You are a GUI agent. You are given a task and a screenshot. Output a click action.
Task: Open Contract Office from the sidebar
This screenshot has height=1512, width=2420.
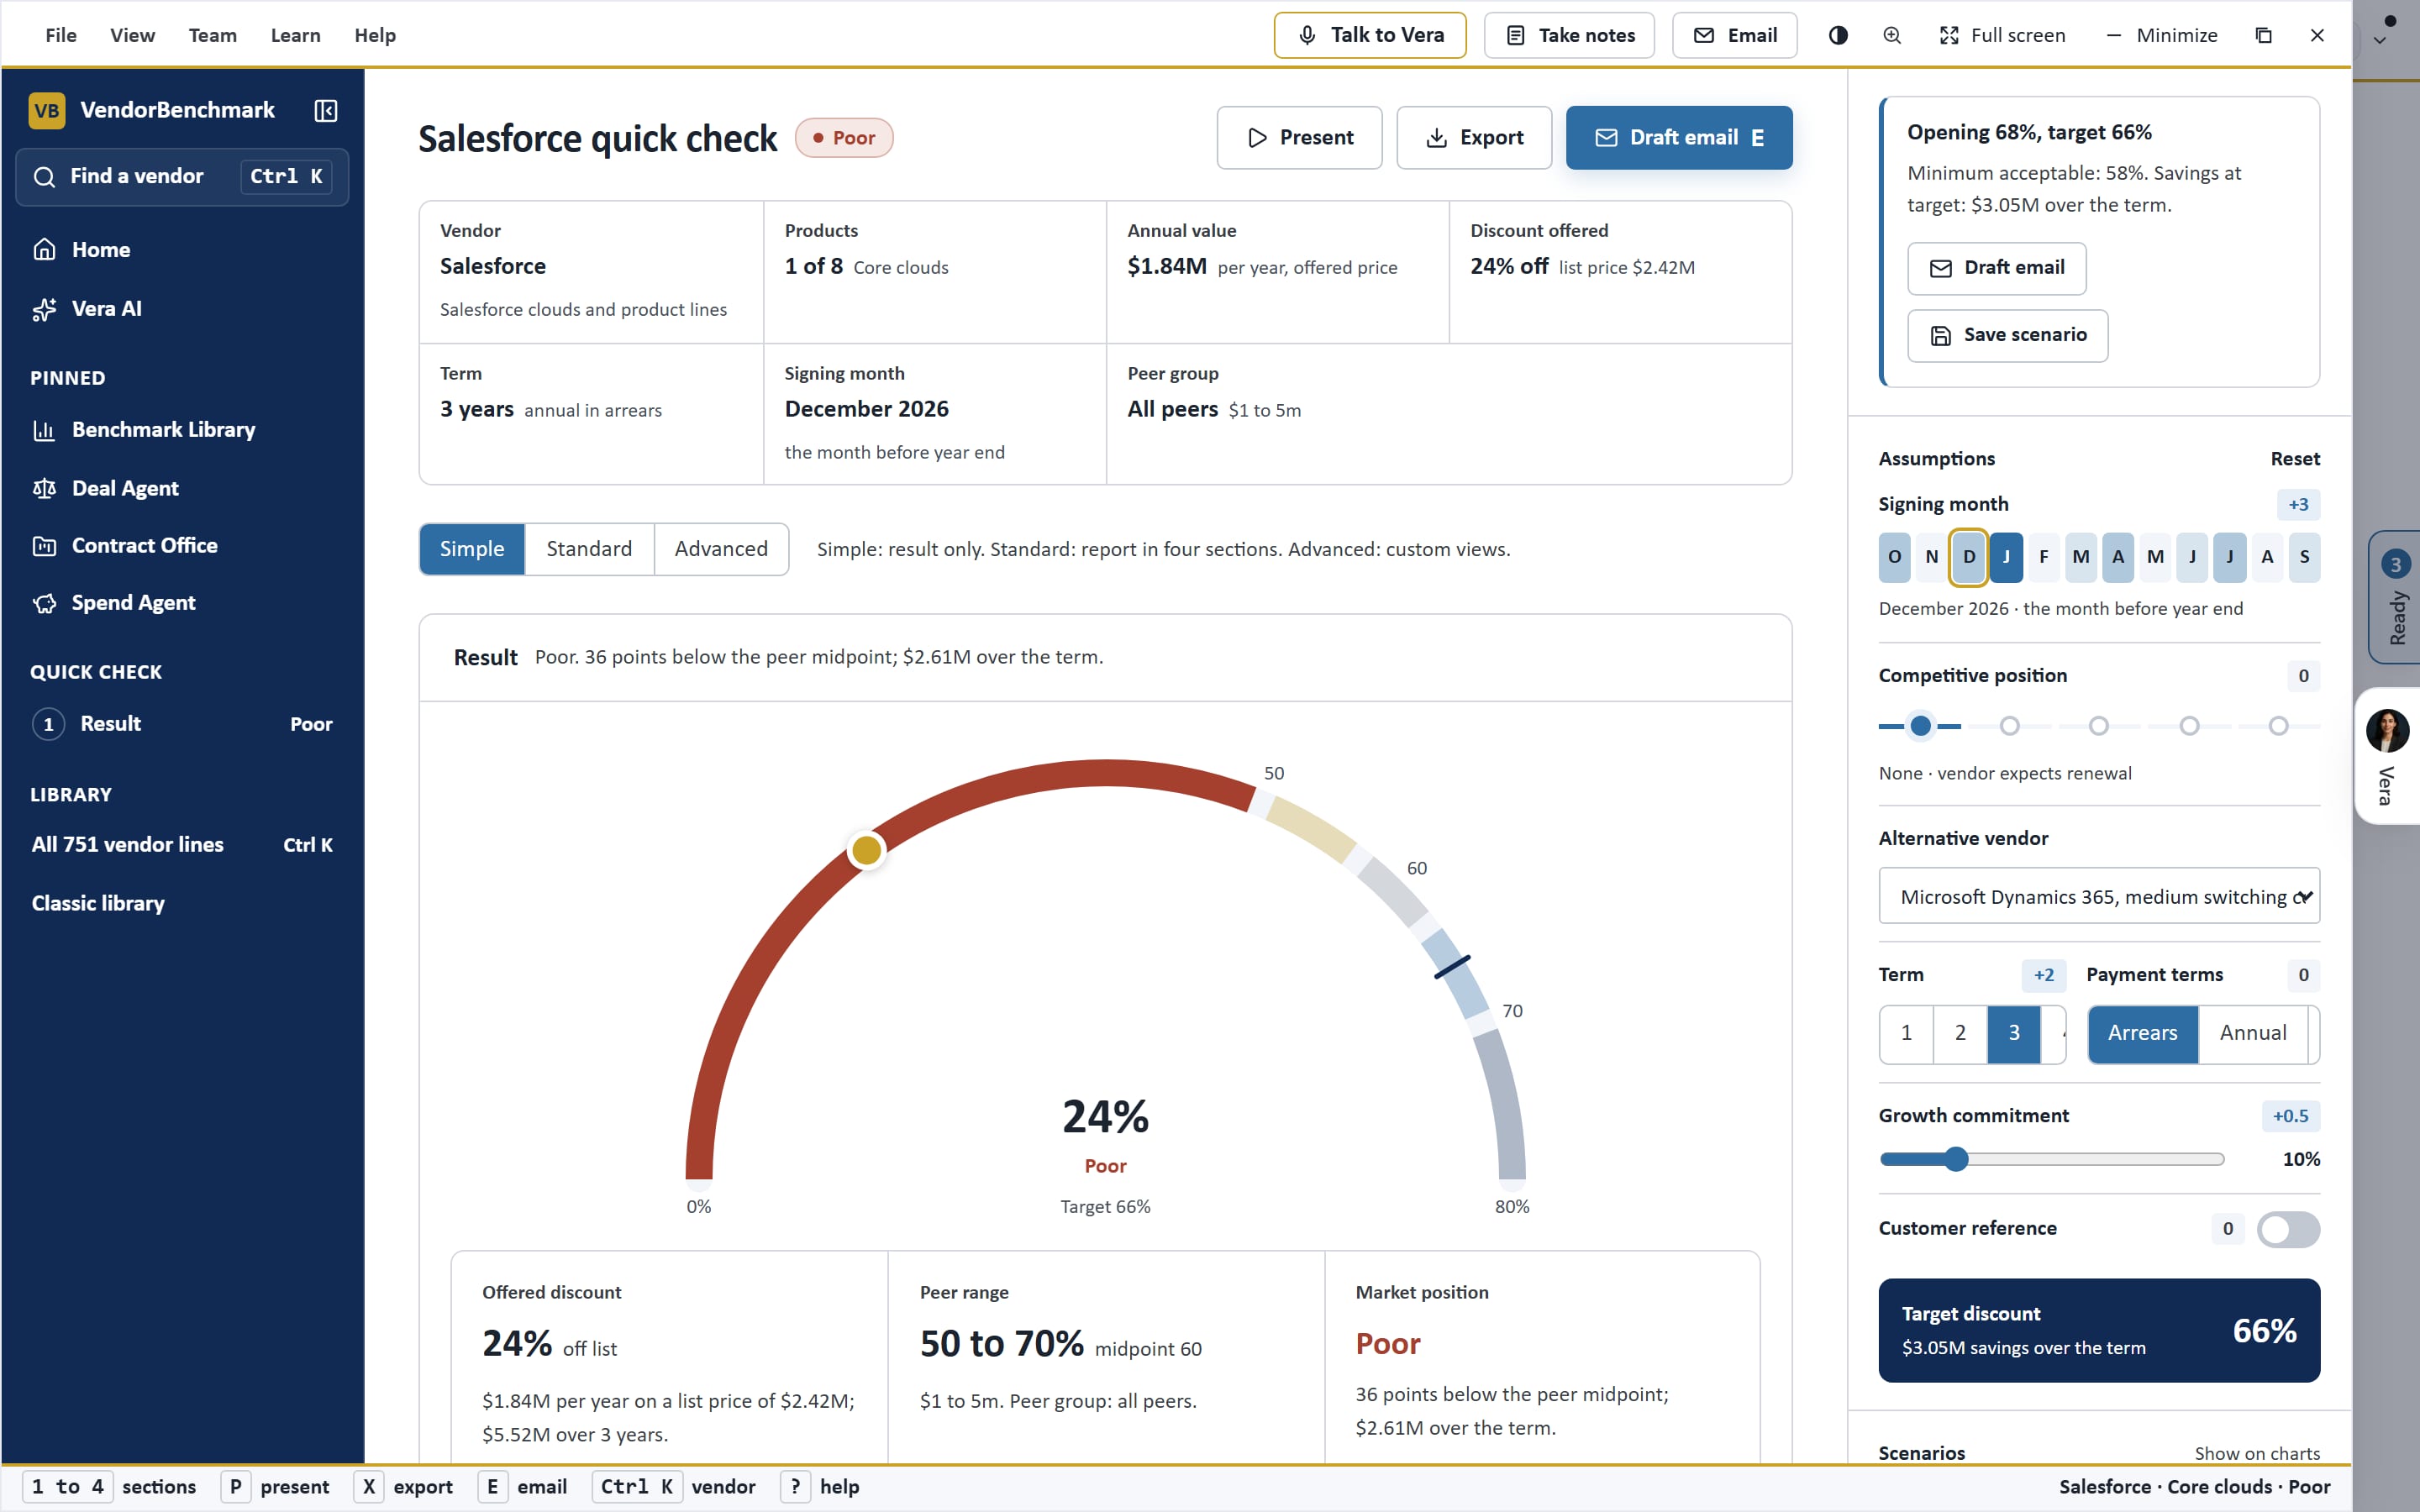pyautogui.click(x=183, y=546)
